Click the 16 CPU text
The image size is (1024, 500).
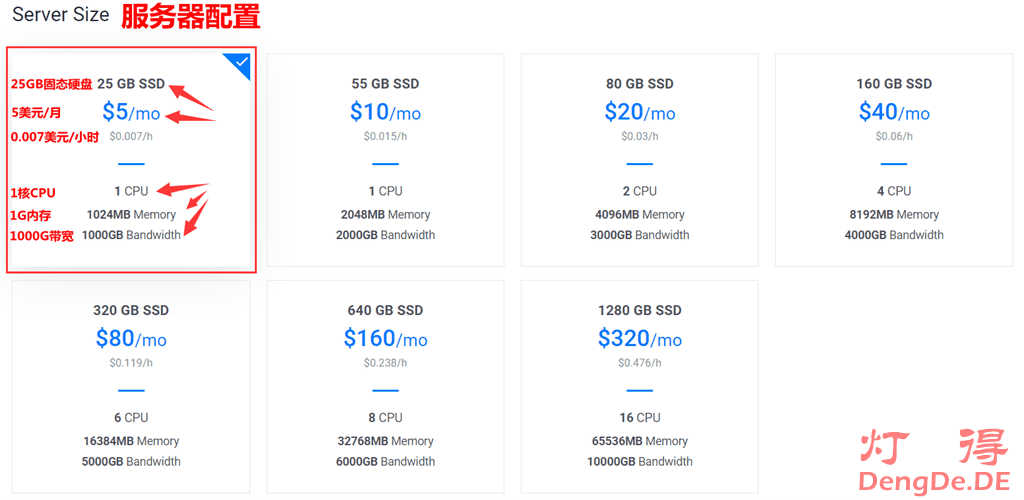pos(639,418)
